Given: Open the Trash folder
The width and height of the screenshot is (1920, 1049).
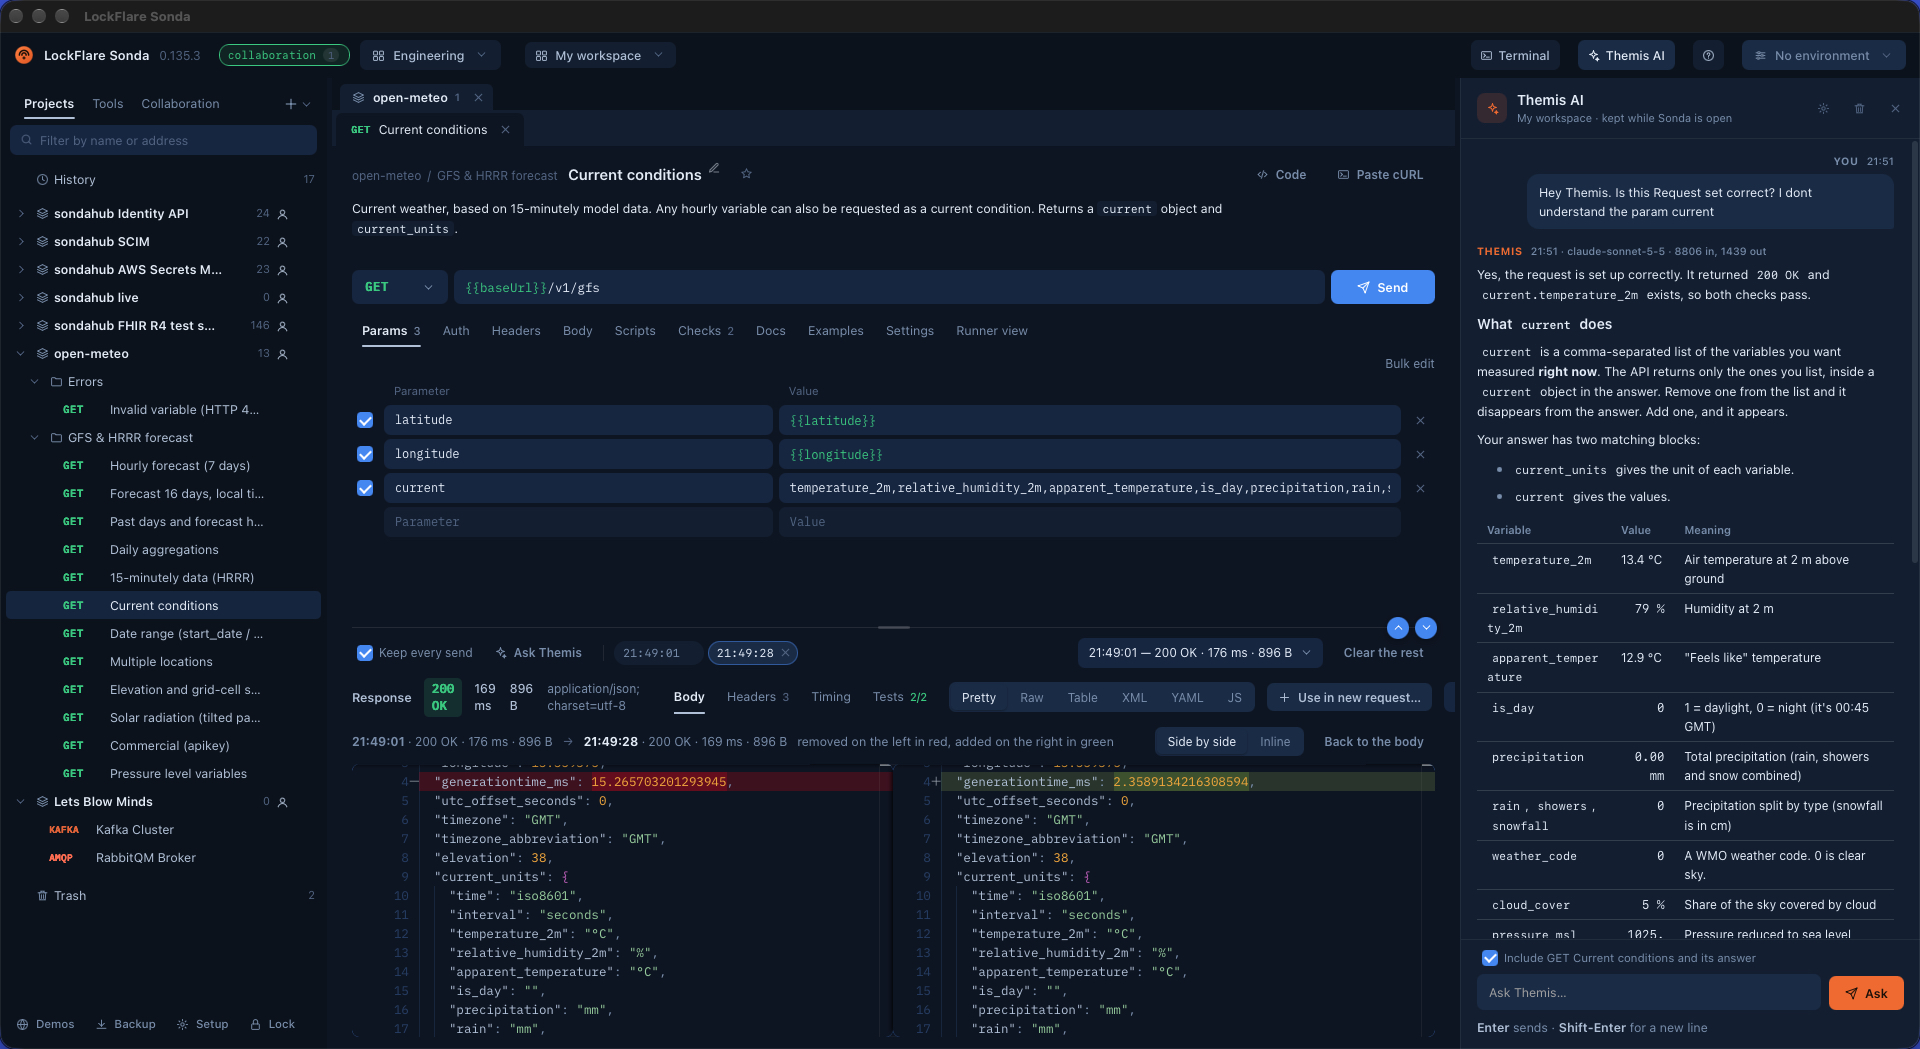Looking at the screenshot, I should point(162,896).
